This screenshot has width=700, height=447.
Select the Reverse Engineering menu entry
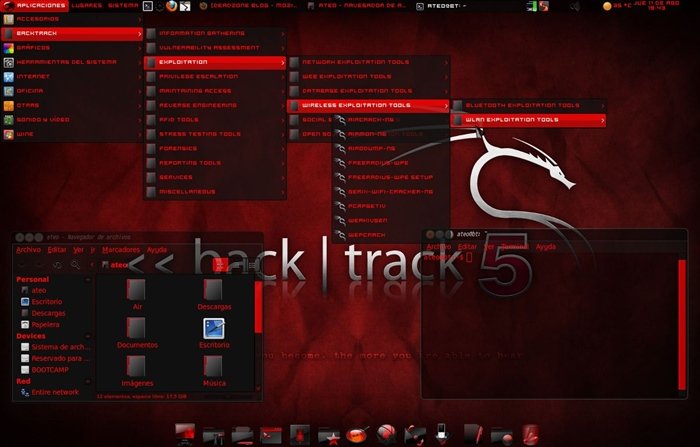pos(215,105)
